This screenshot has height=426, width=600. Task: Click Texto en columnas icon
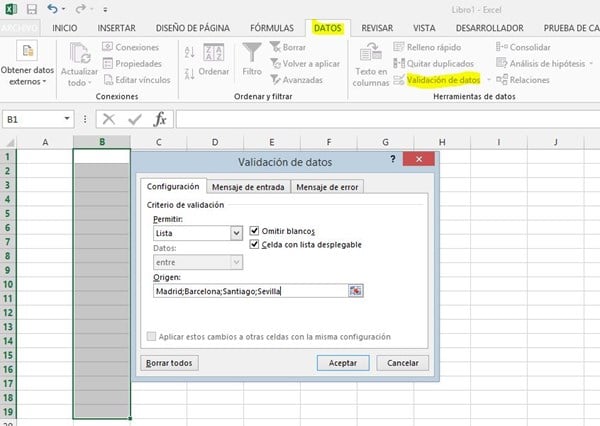pos(370,52)
